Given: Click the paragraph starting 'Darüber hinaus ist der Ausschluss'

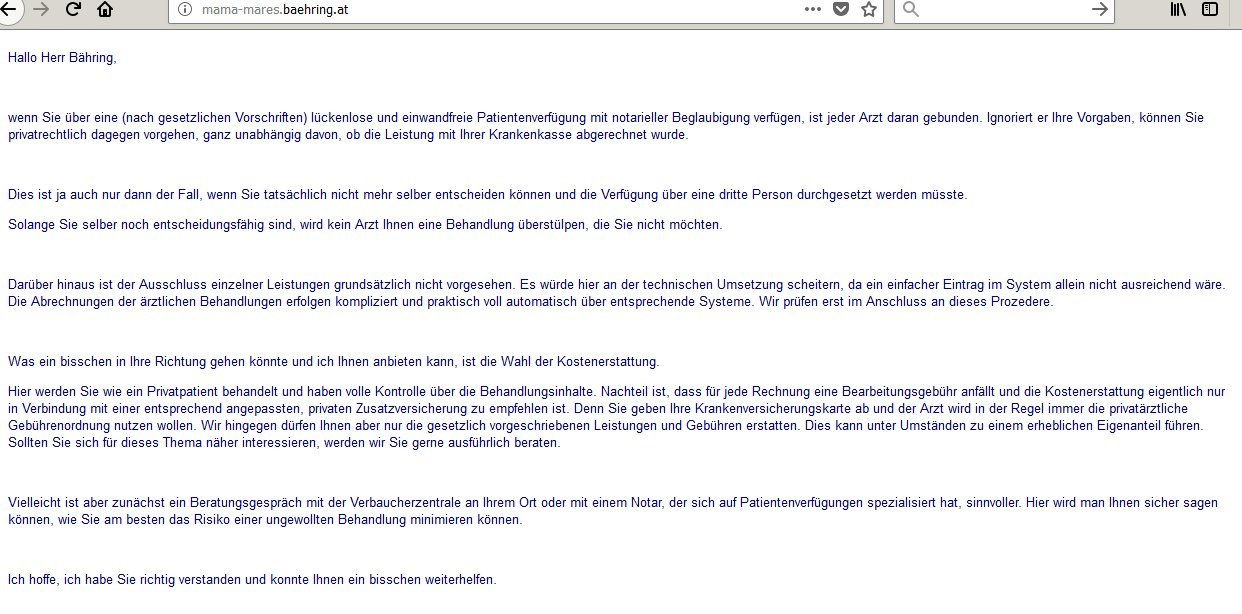Looking at the screenshot, I should click(616, 293).
